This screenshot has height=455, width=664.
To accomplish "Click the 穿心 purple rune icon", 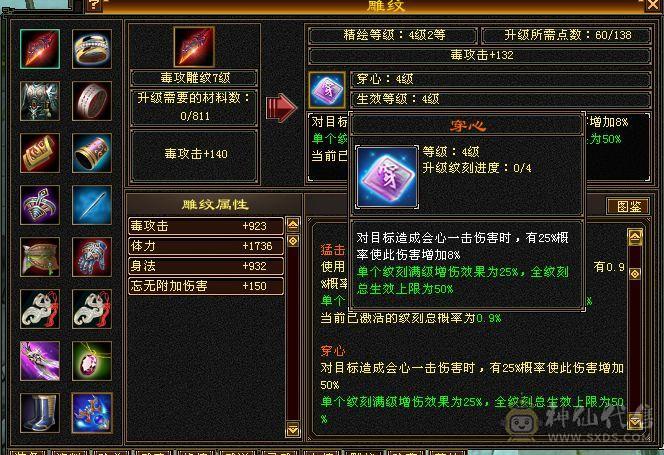I will click(x=326, y=90).
